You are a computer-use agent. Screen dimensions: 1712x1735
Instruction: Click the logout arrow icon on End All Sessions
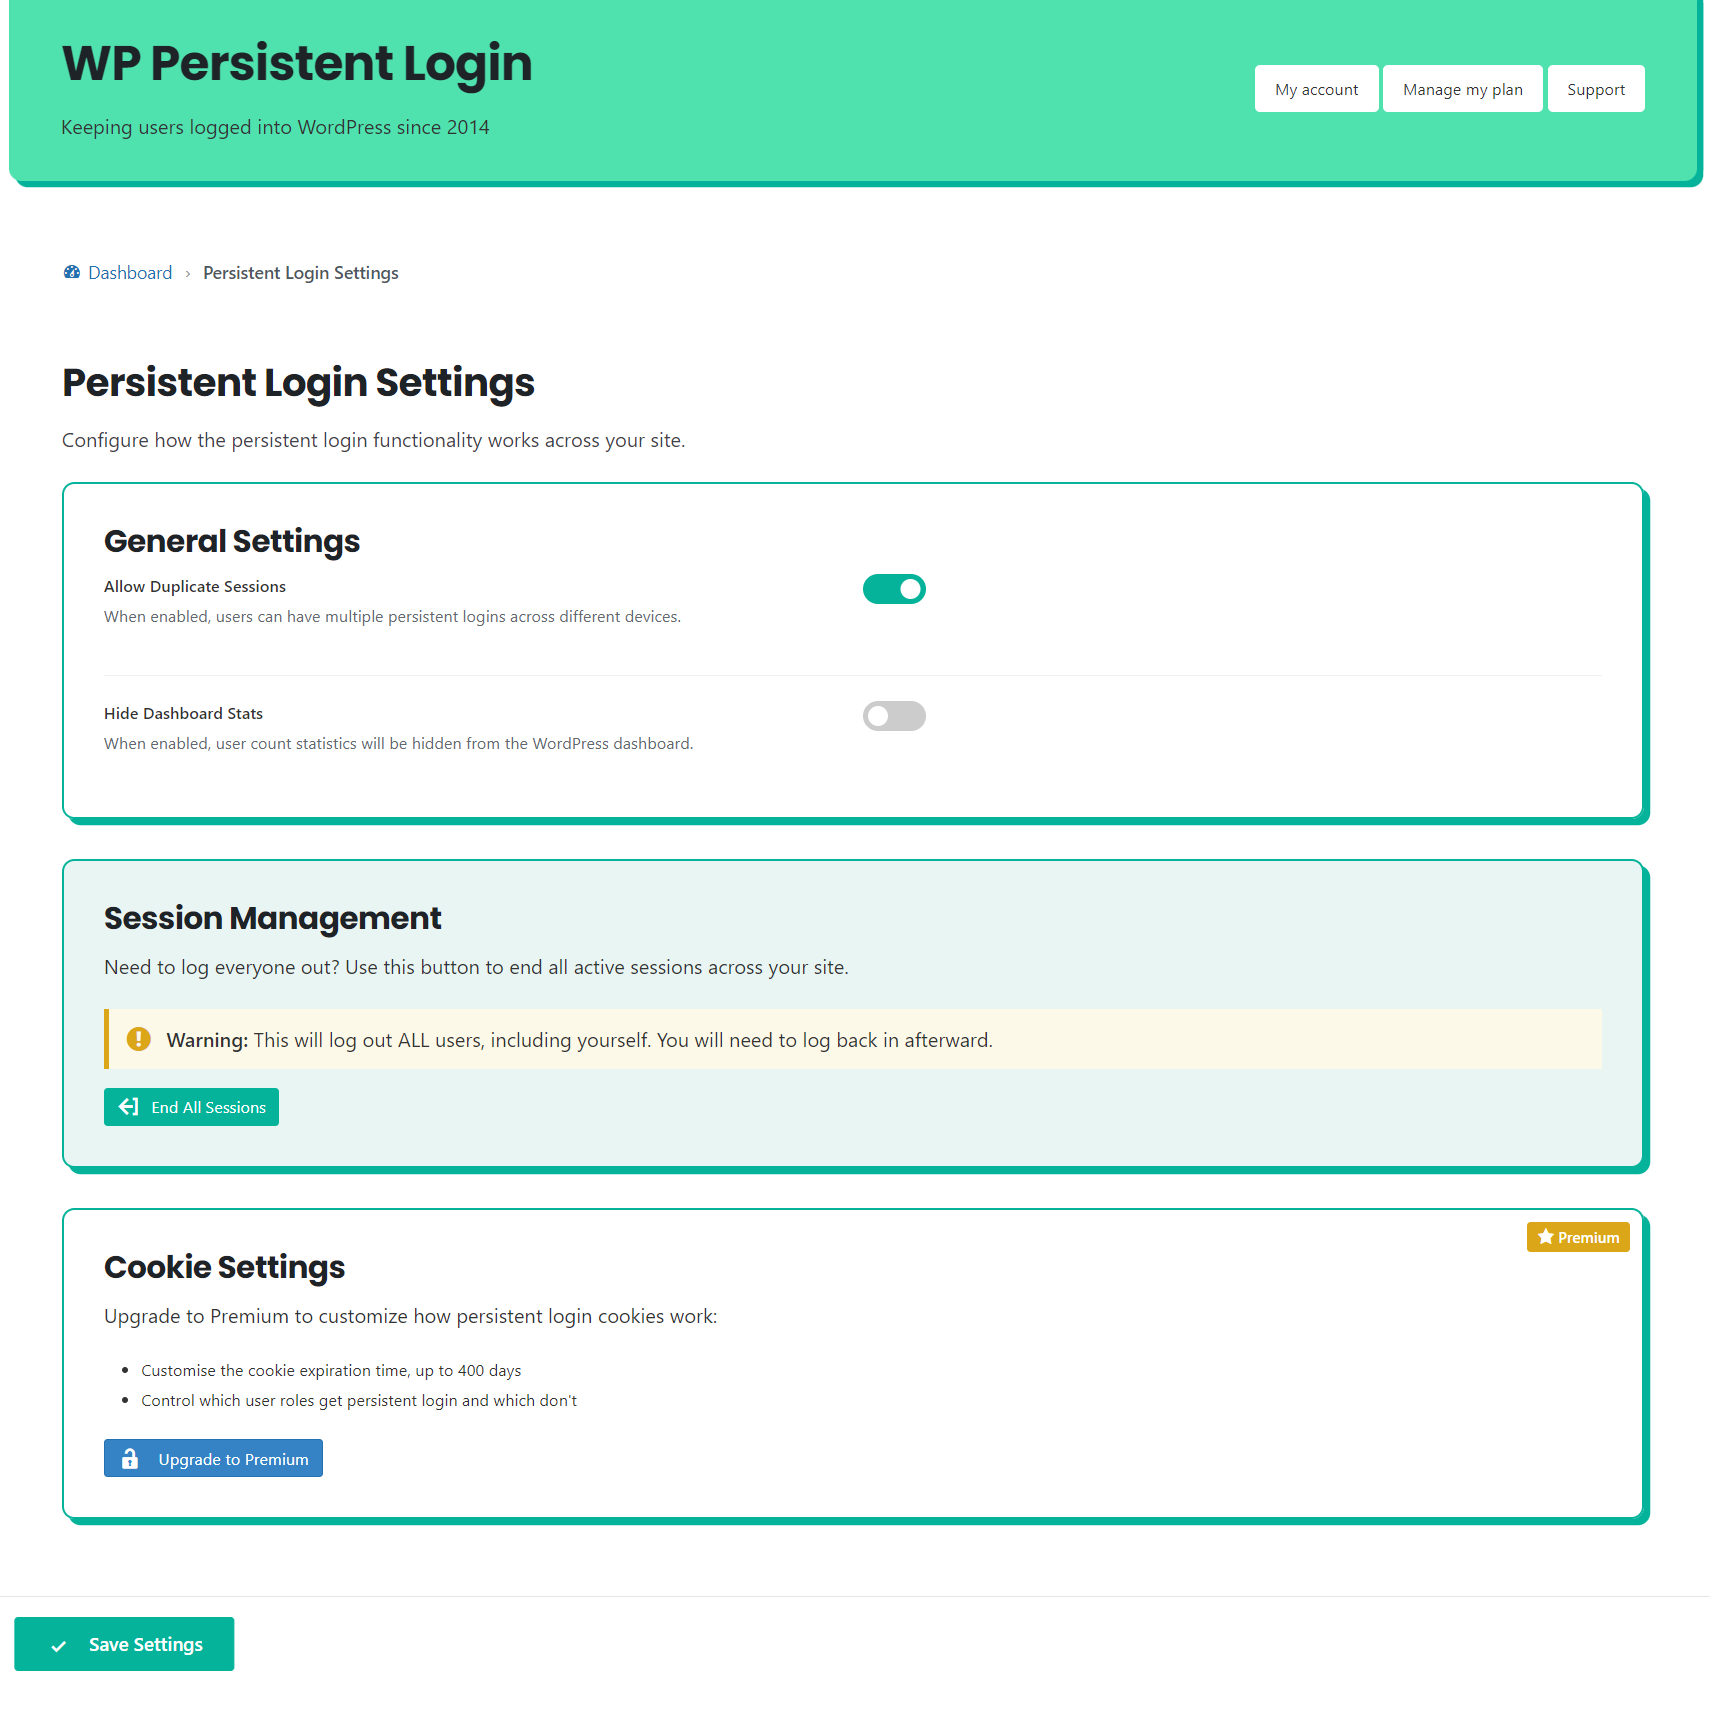(128, 1107)
